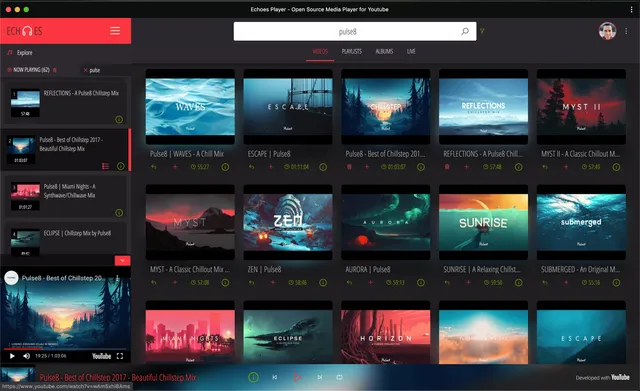Show tracklist of Best of Chillstep queue item
This screenshot has width=640, height=391.
click(x=105, y=166)
